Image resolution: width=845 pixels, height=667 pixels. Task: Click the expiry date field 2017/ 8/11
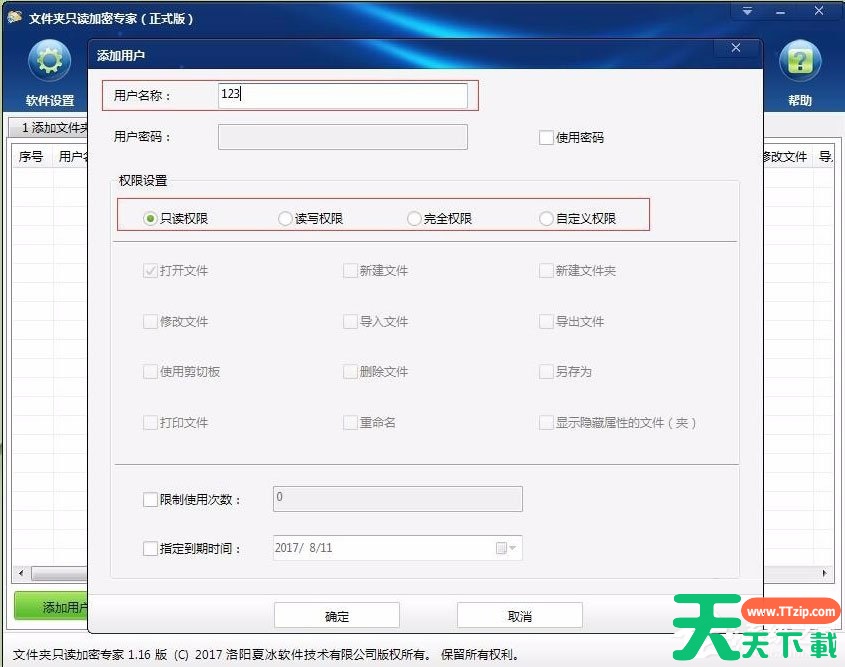click(398, 548)
